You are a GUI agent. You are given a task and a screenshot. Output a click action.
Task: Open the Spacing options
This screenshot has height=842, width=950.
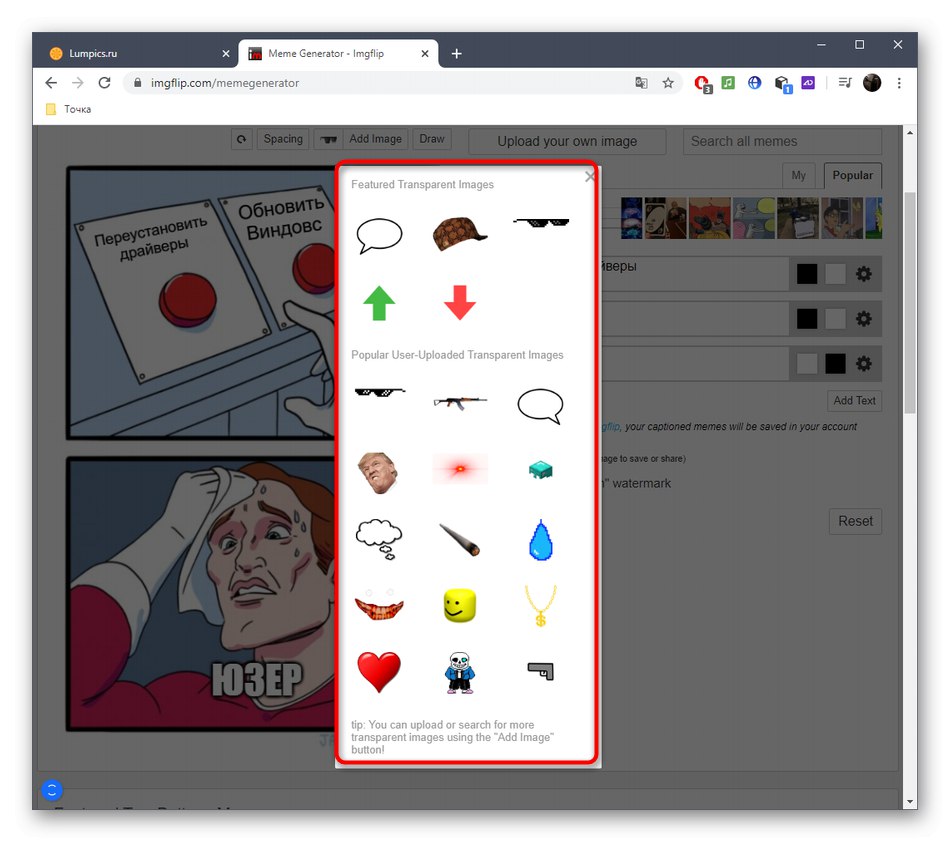pyautogui.click(x=283, y=139)
